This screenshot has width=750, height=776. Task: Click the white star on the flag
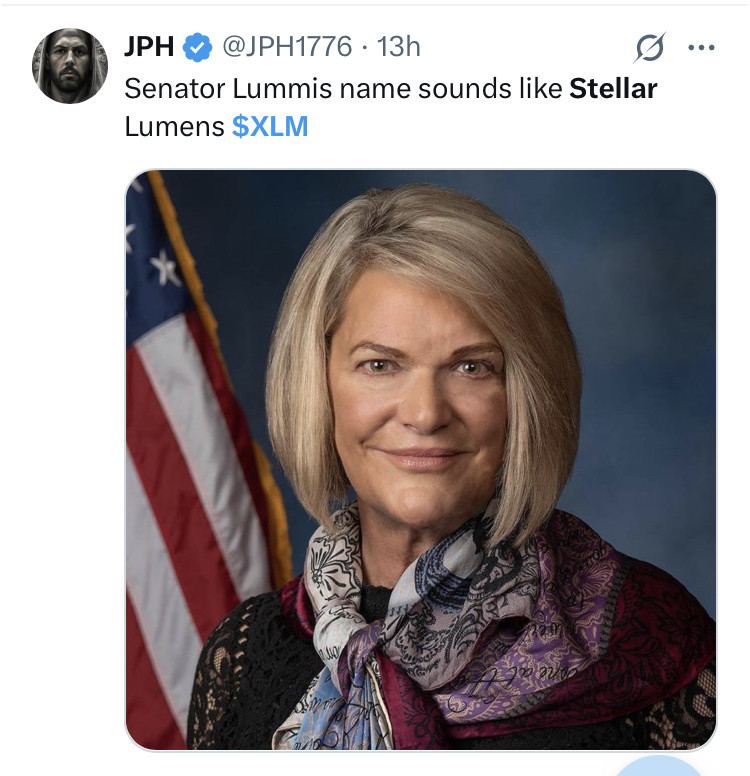tap(165, 267)
